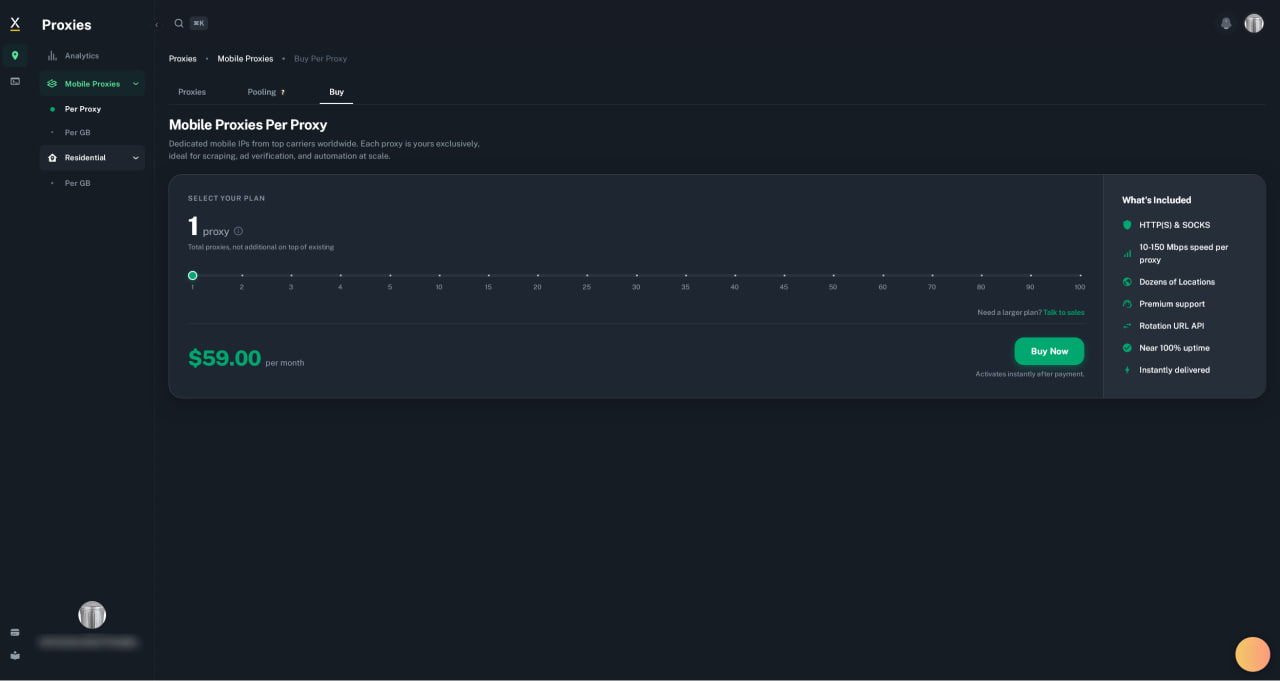Collapse the Residential section chevron
1280x681 pixels.
click(136, 158)
